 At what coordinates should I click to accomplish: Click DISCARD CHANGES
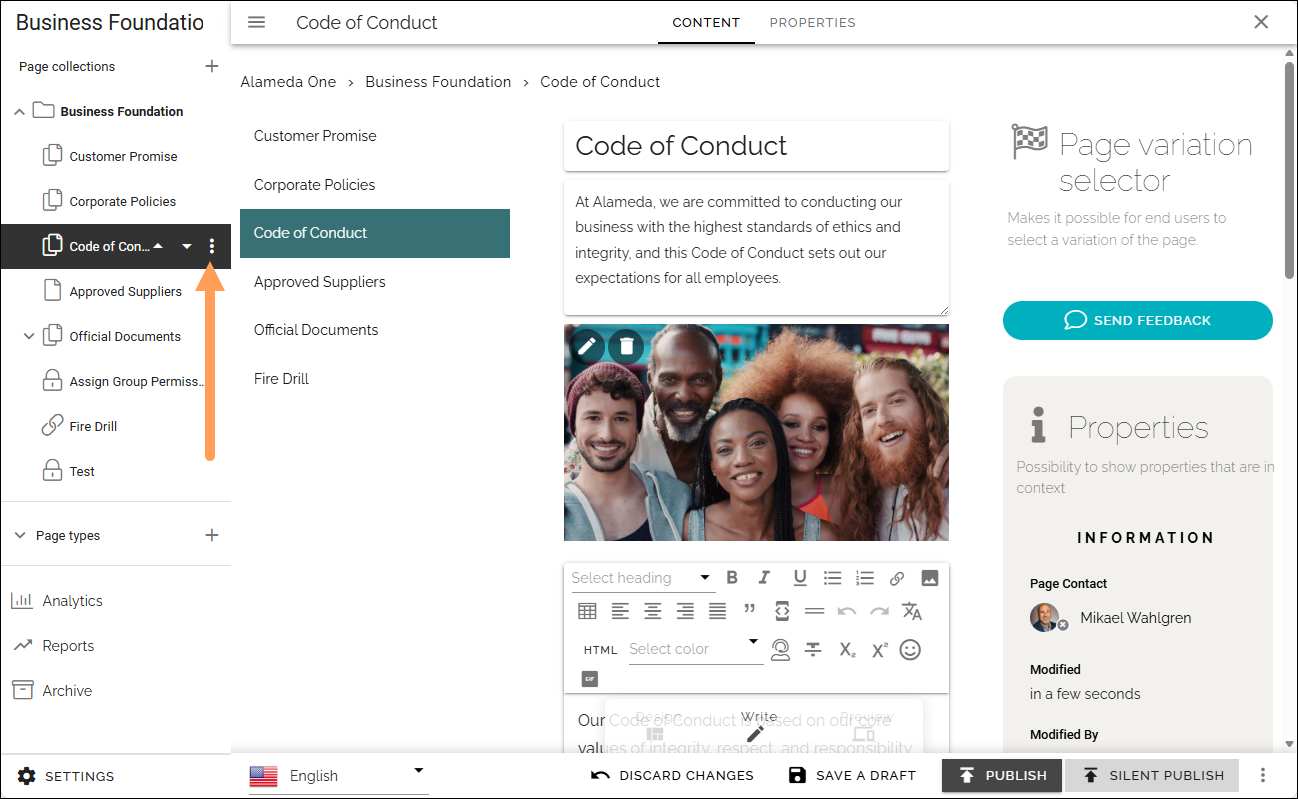click(x=672, y=775)
